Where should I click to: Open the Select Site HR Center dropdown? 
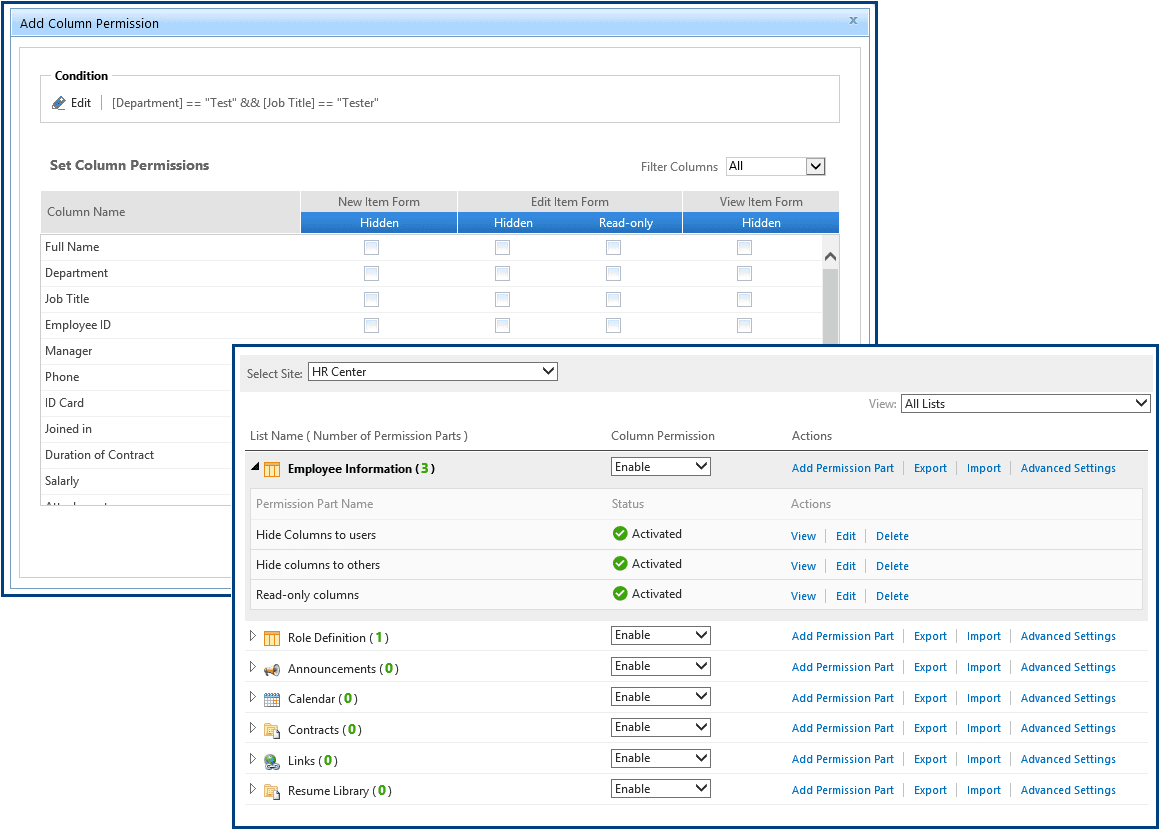pos(433,372)
